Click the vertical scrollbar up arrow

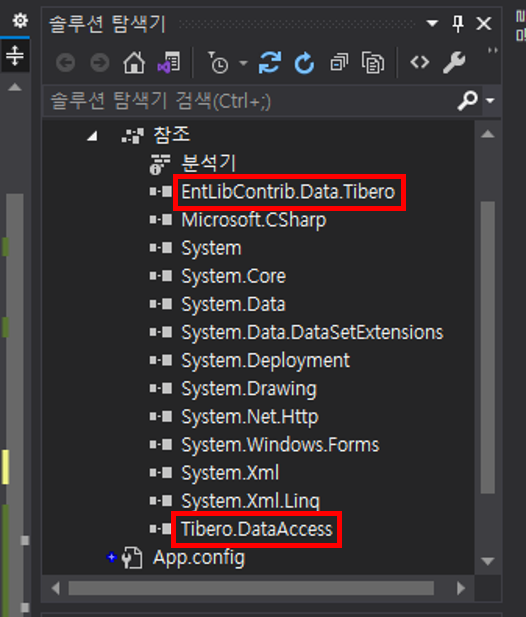[x=488, y=134]
